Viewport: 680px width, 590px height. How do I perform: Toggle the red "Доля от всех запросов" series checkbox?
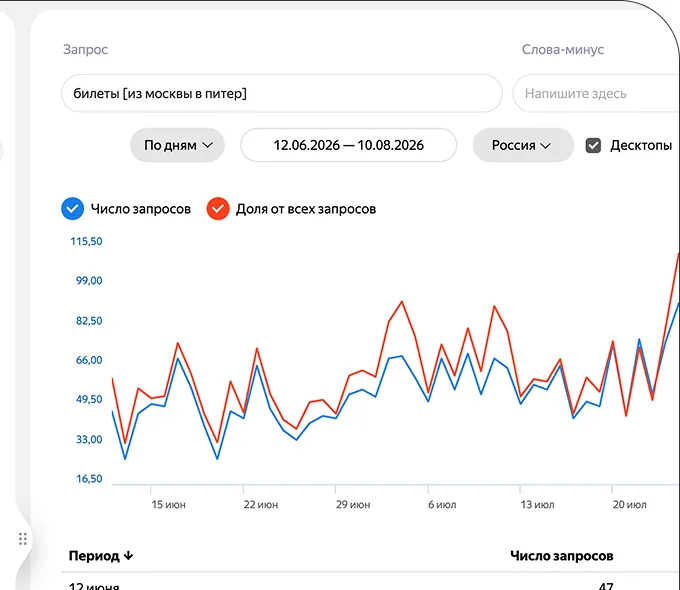pyautogui.click(x=218, y=209)
